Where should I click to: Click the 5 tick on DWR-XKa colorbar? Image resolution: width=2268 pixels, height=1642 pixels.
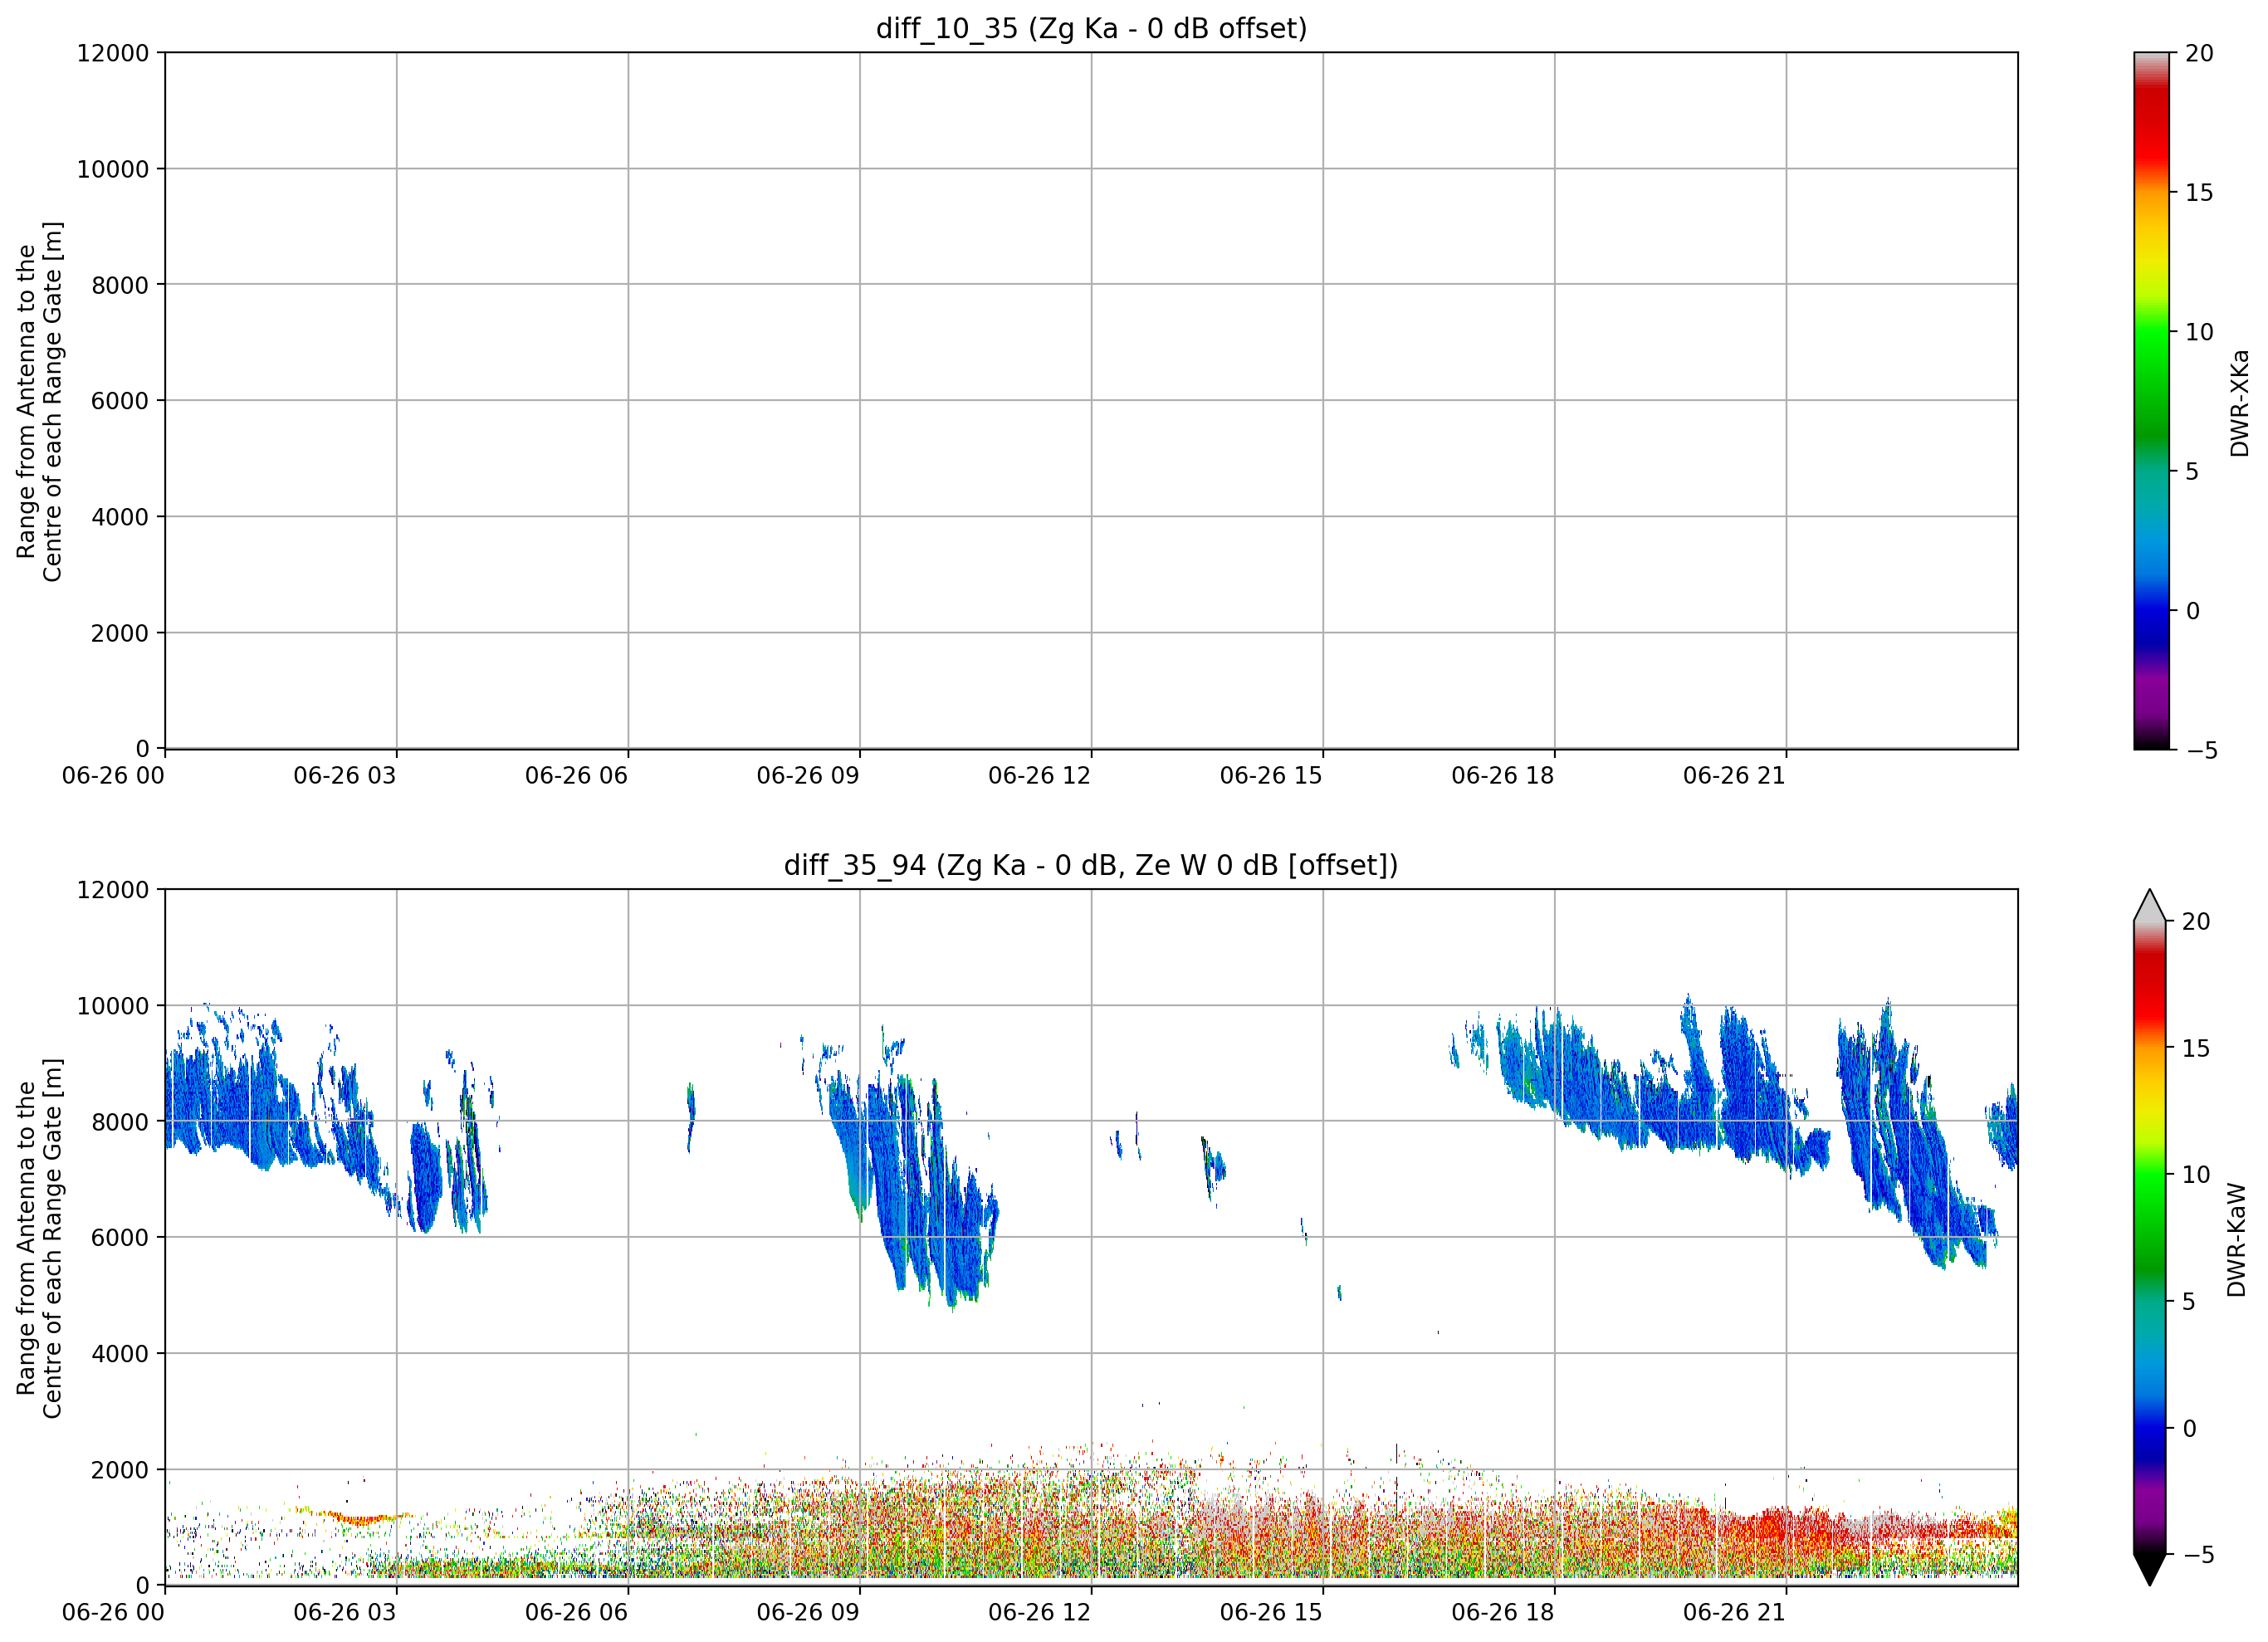click(2192, 471)
